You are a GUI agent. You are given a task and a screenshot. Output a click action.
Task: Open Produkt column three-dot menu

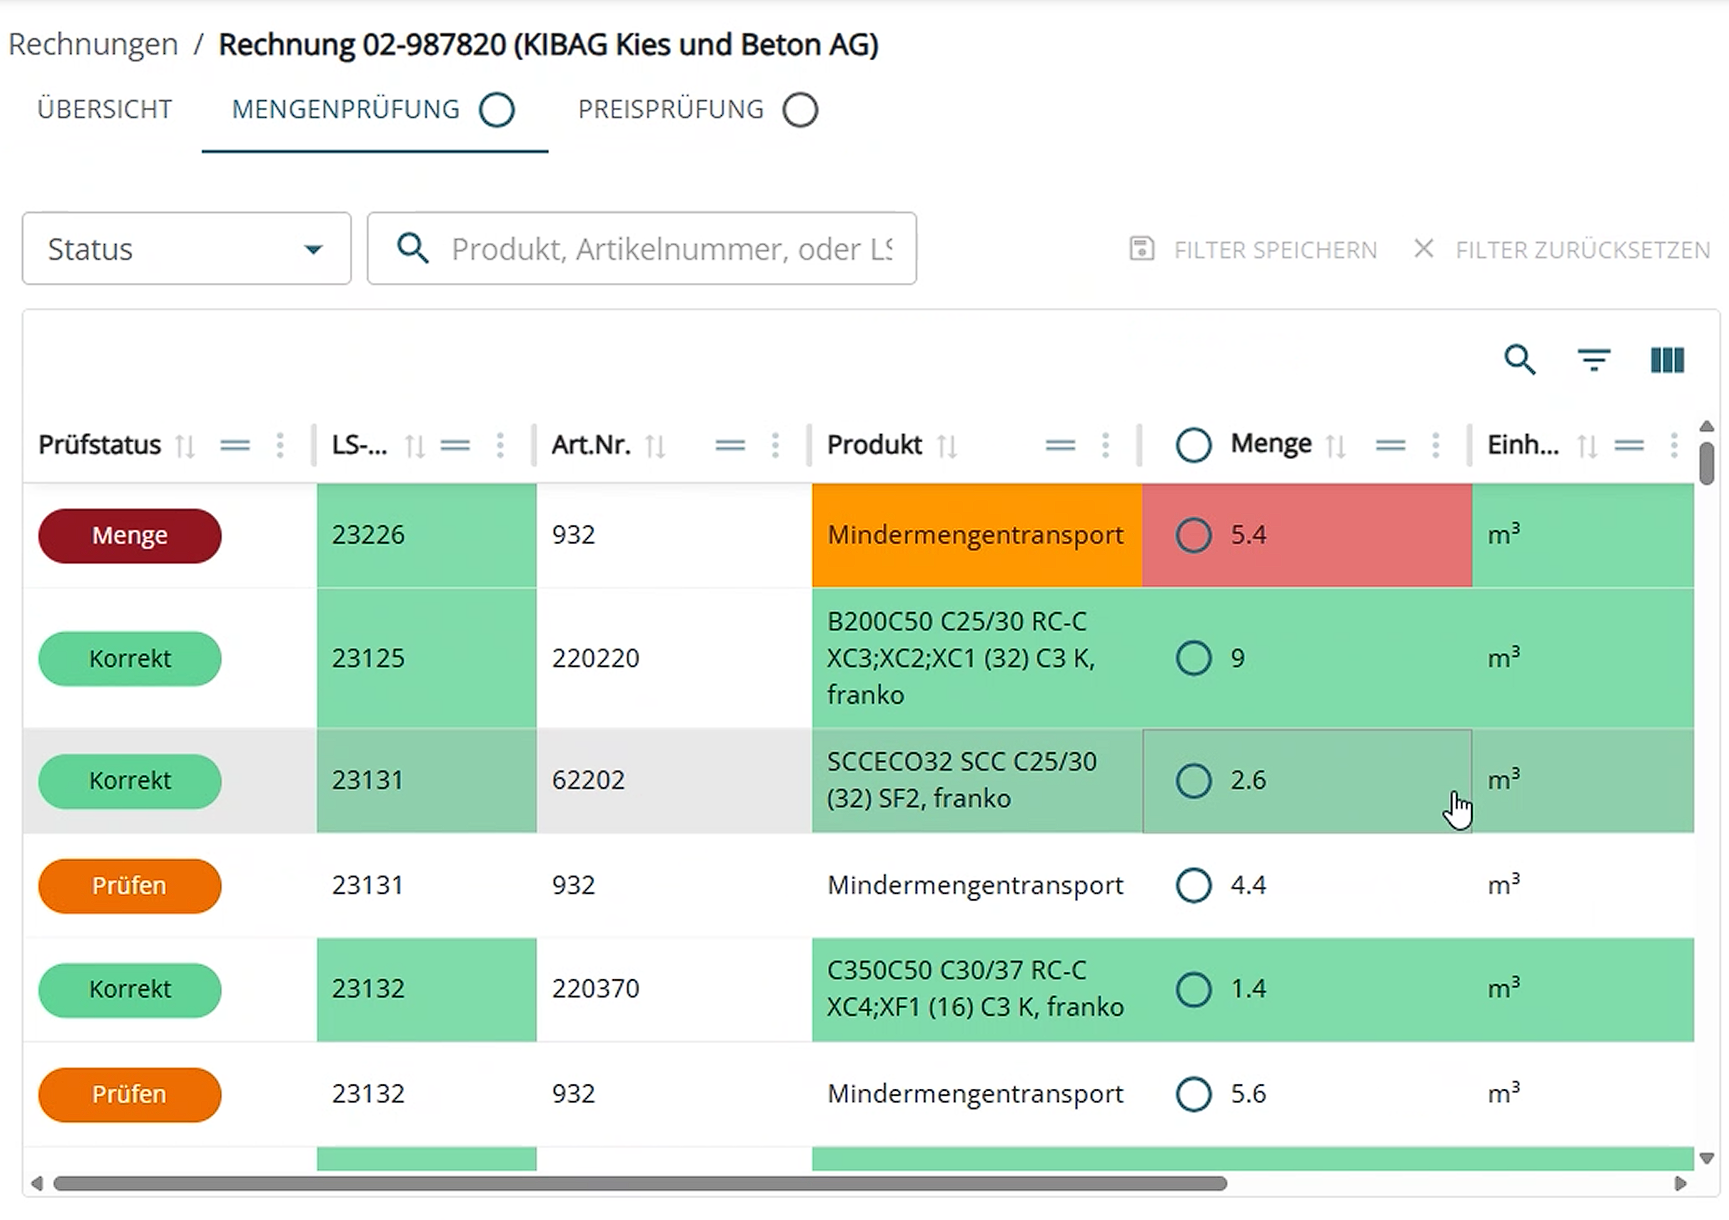(1105, 446)
